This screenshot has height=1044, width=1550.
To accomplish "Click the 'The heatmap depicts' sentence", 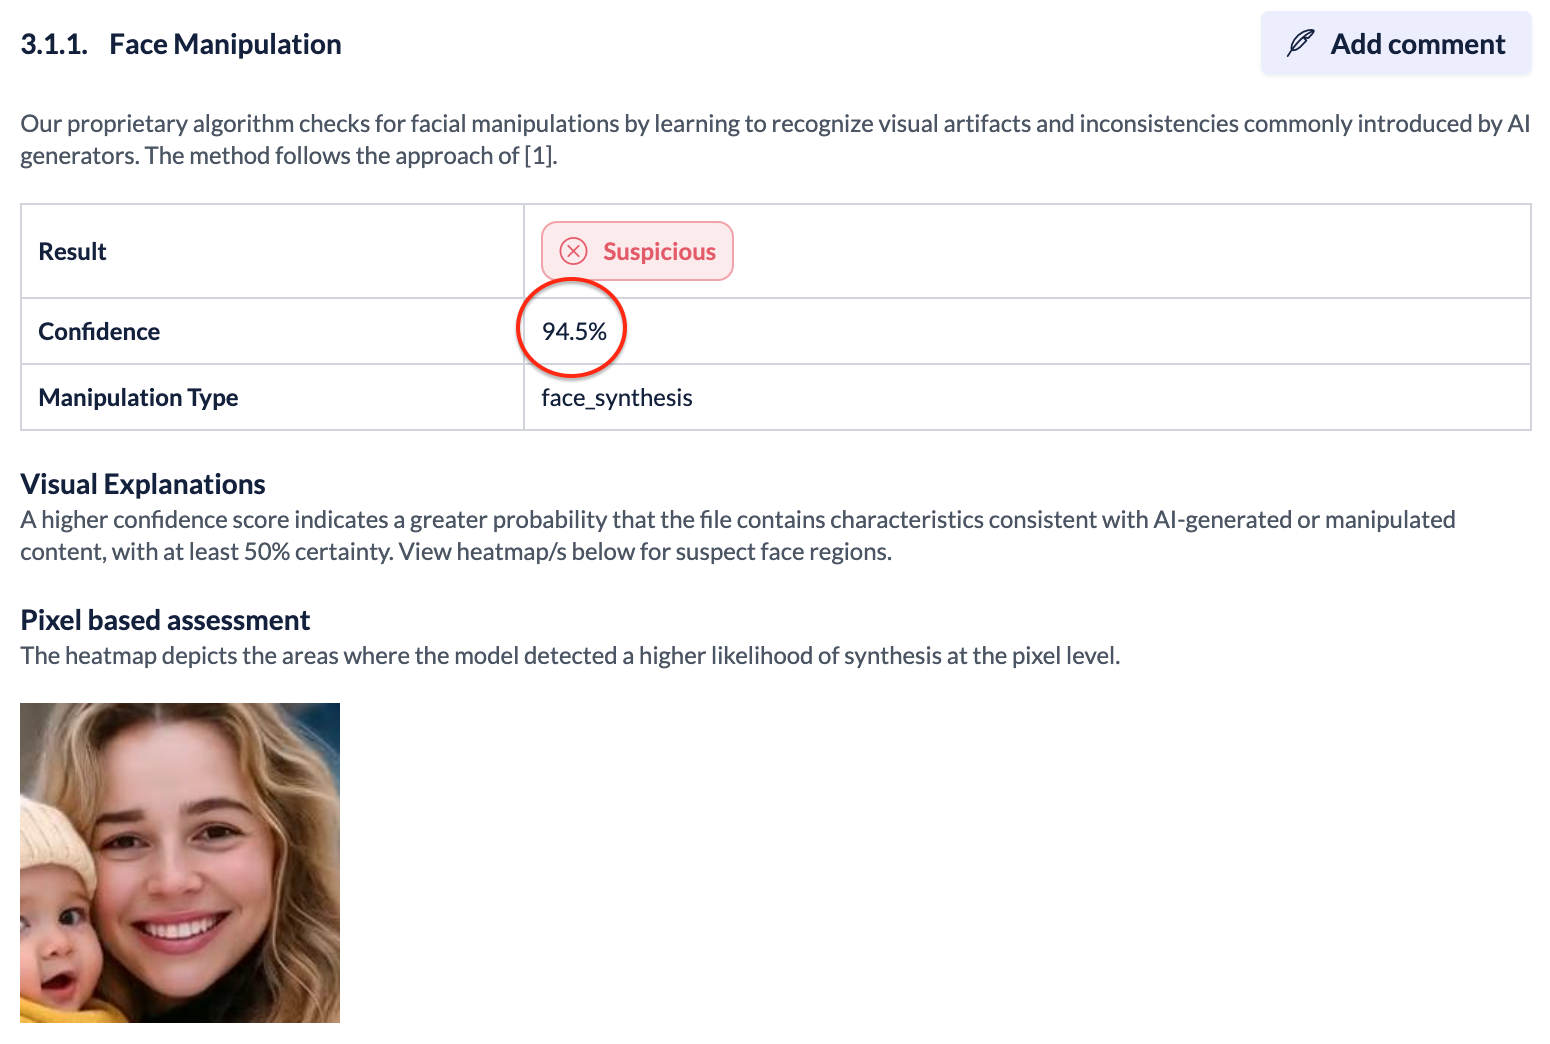I will (570, 656).
